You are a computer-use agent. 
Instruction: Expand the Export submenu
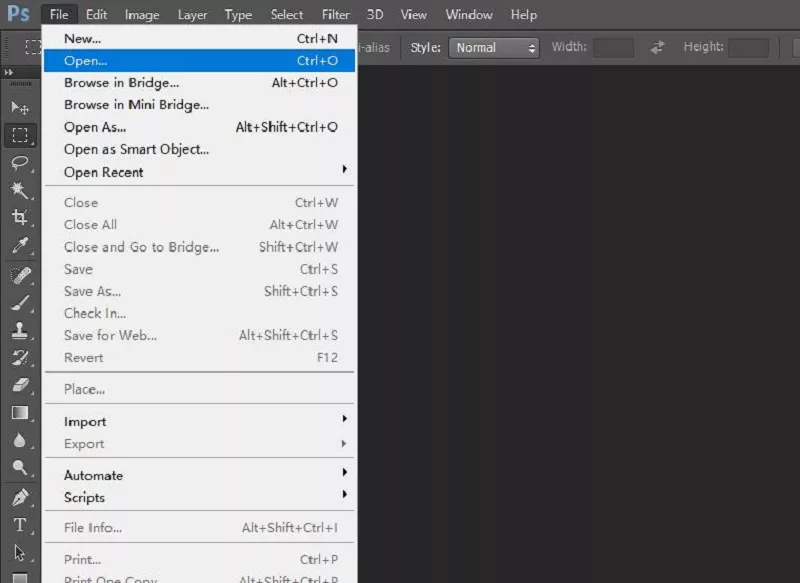[x=199, y=444]
